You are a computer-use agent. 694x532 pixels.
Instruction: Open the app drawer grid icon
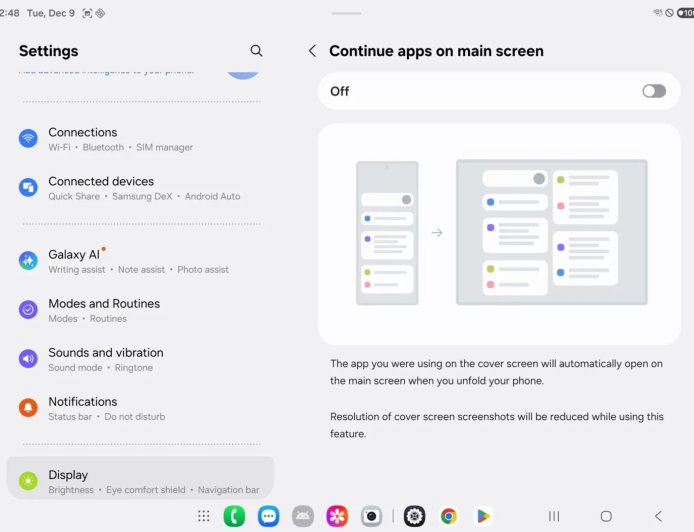204,516
